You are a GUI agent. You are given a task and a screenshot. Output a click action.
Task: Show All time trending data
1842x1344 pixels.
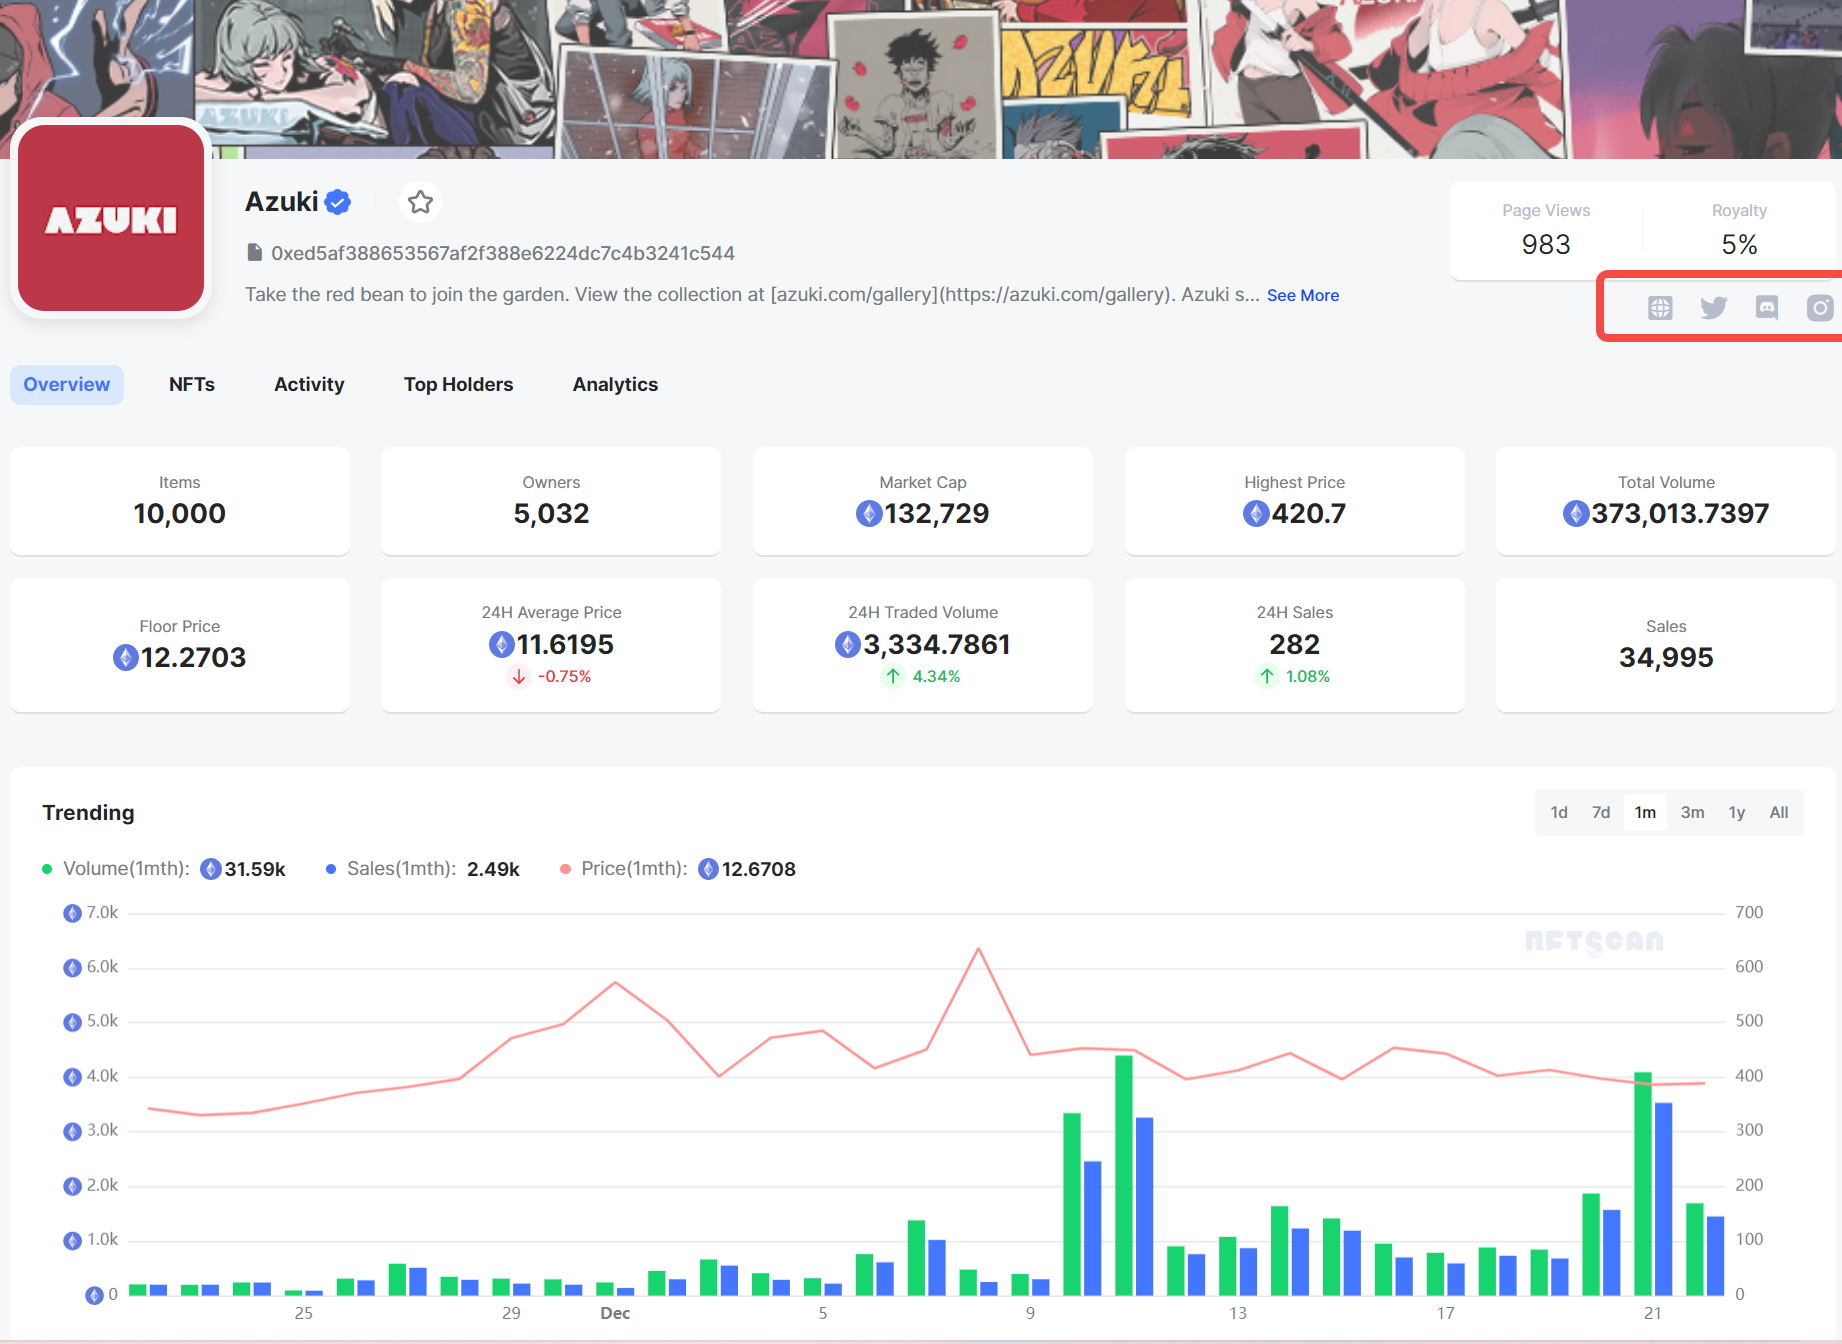click(1779, 813)
